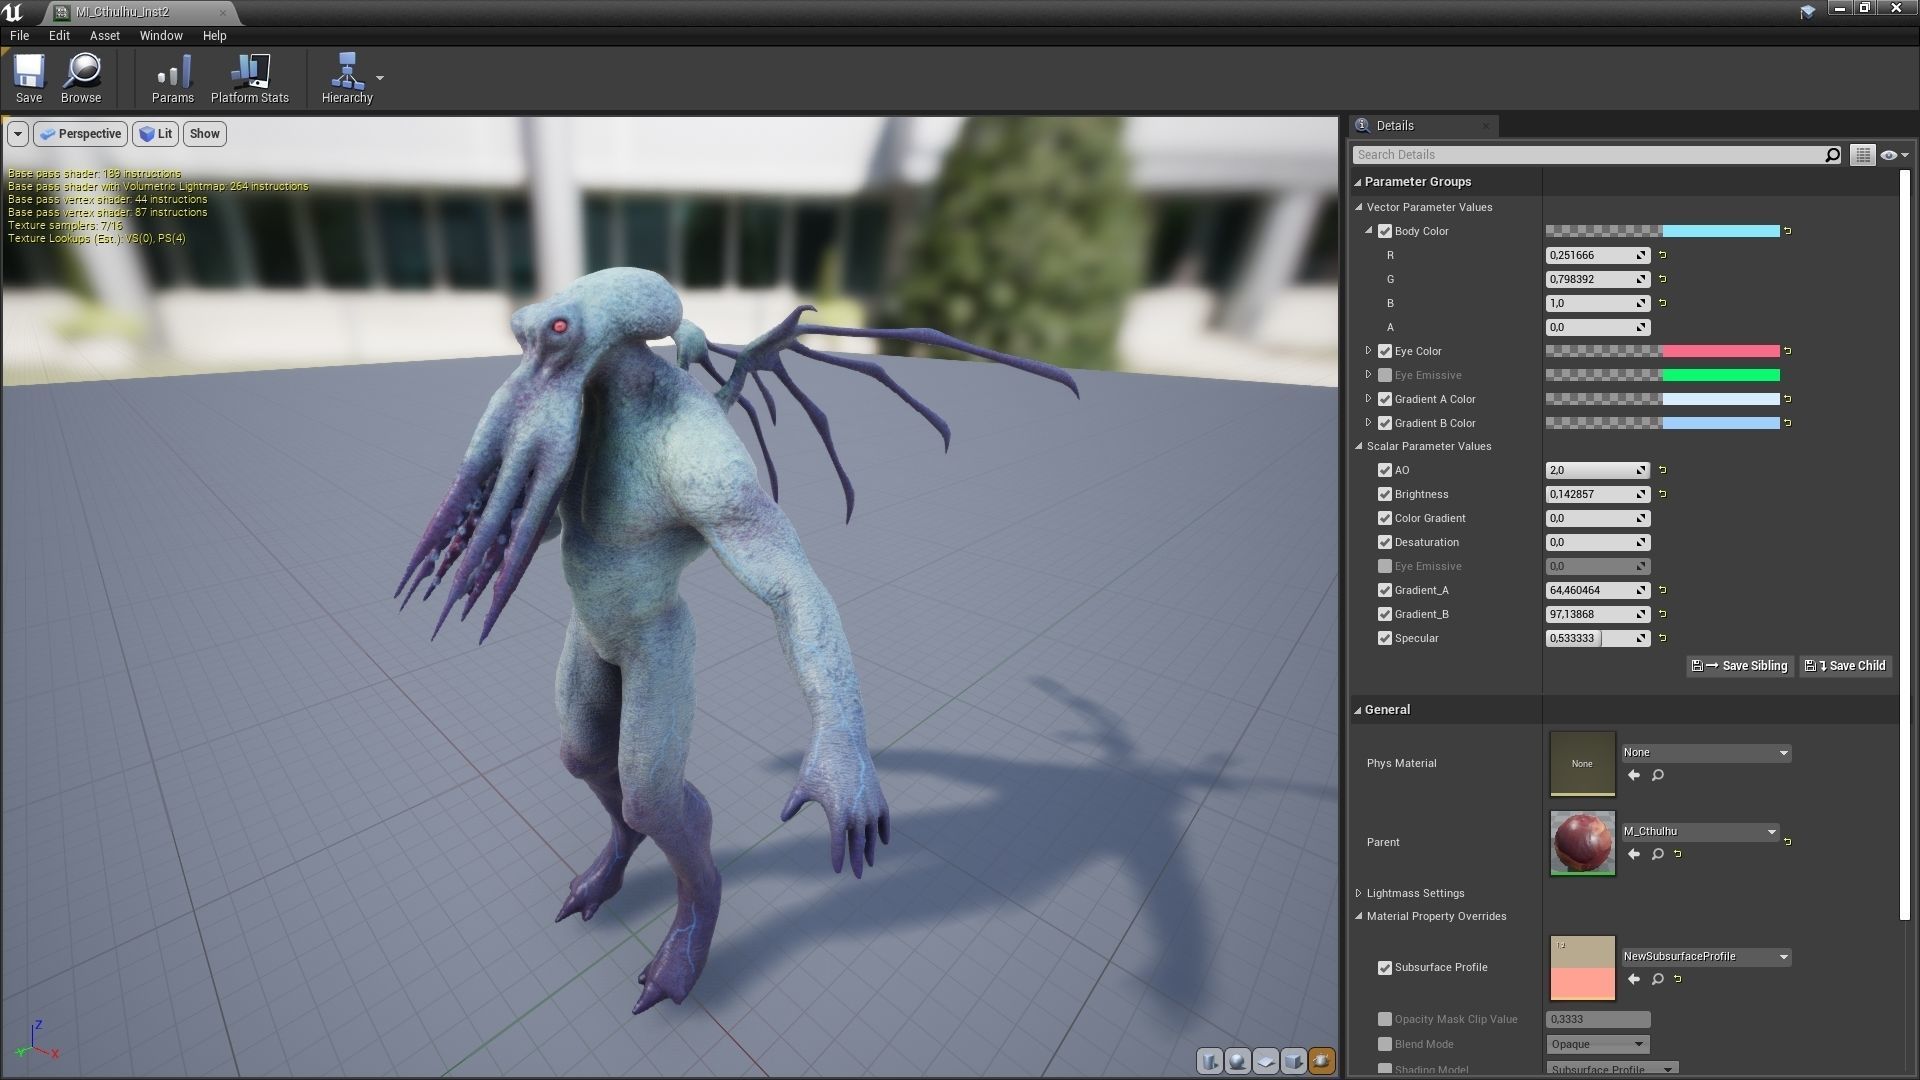Set preview mesh to cylinder primitive
The image size is (1920, 1080).
(x=1210, y=1061)
